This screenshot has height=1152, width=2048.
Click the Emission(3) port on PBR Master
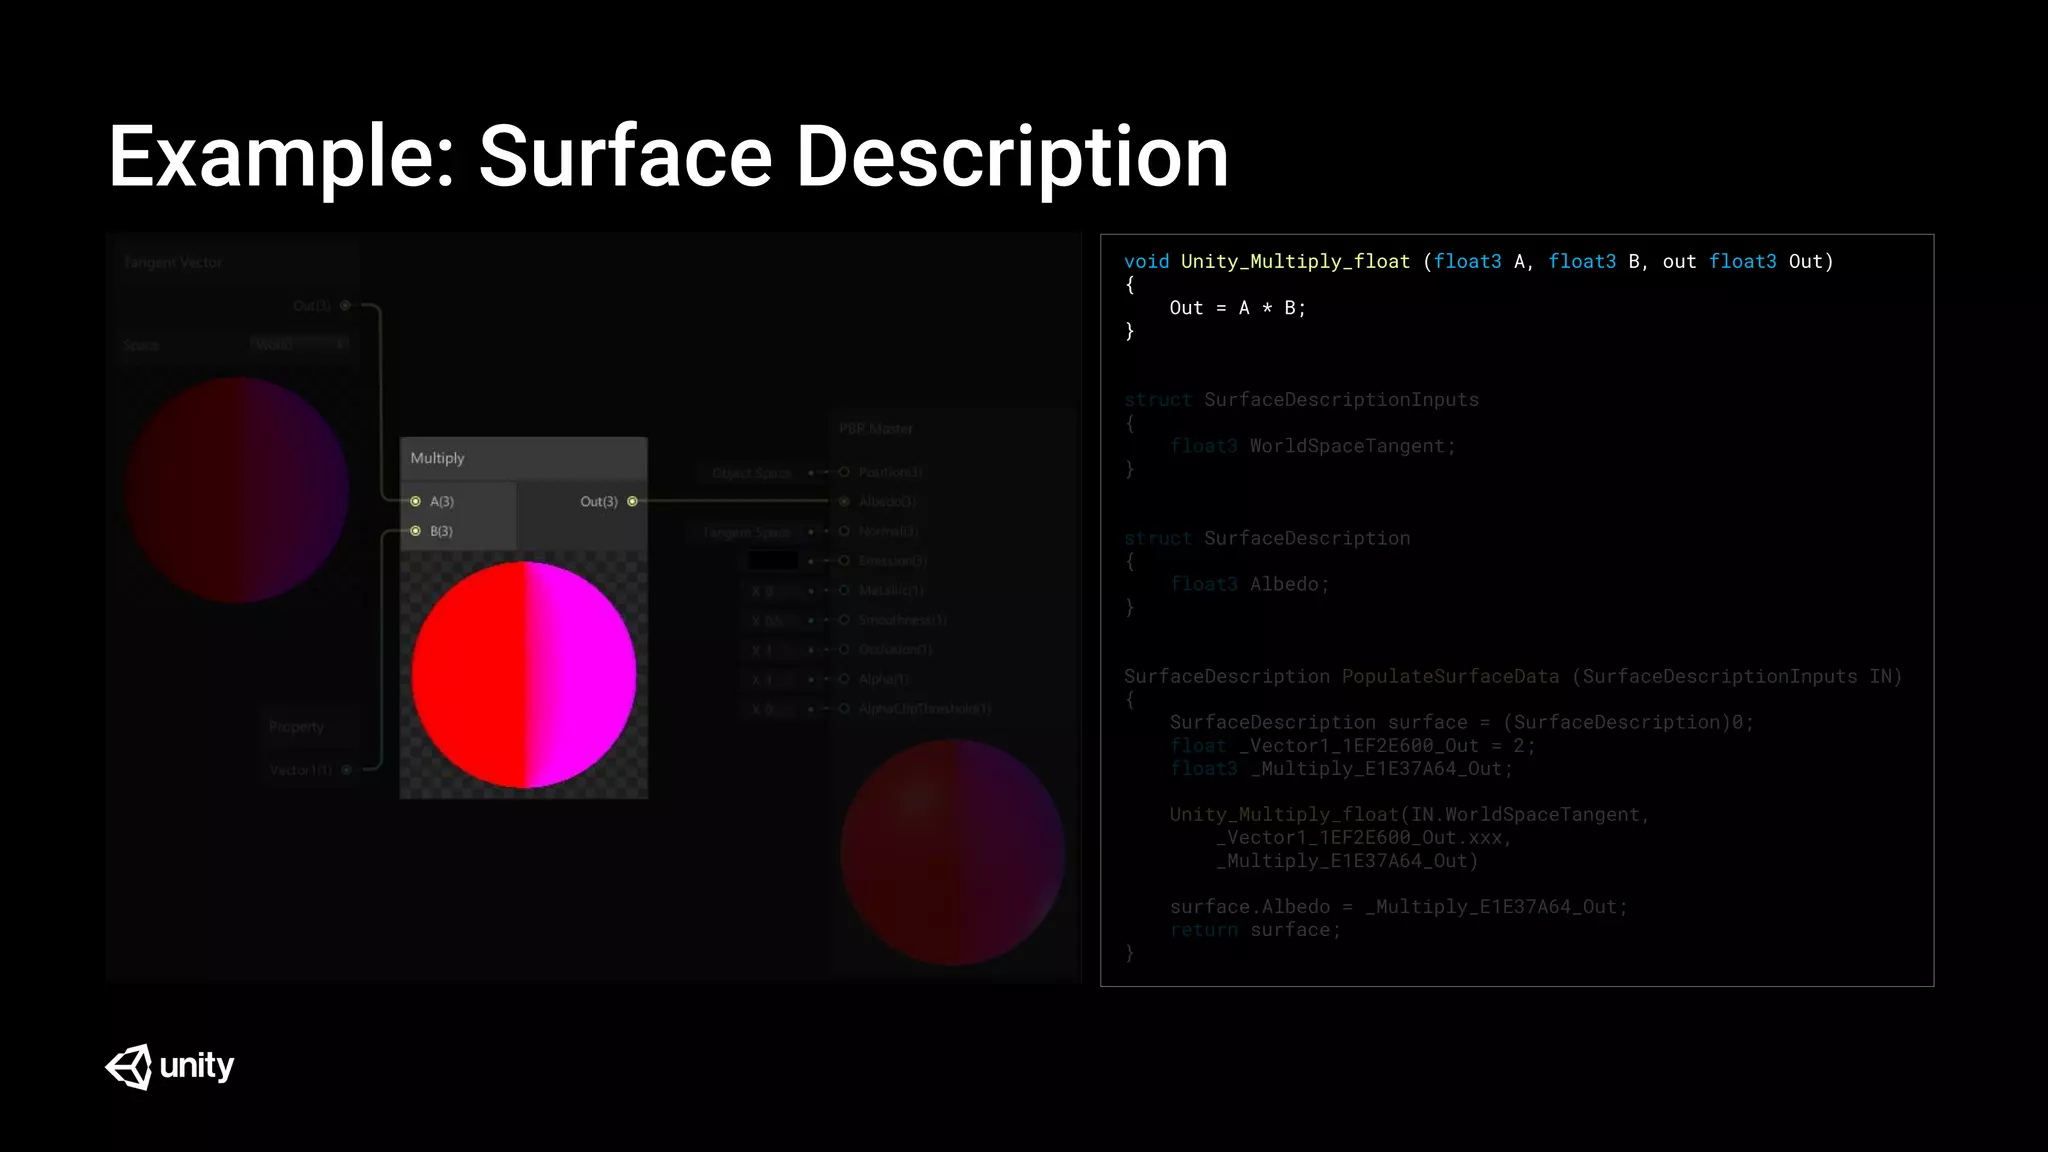point(844,561)
